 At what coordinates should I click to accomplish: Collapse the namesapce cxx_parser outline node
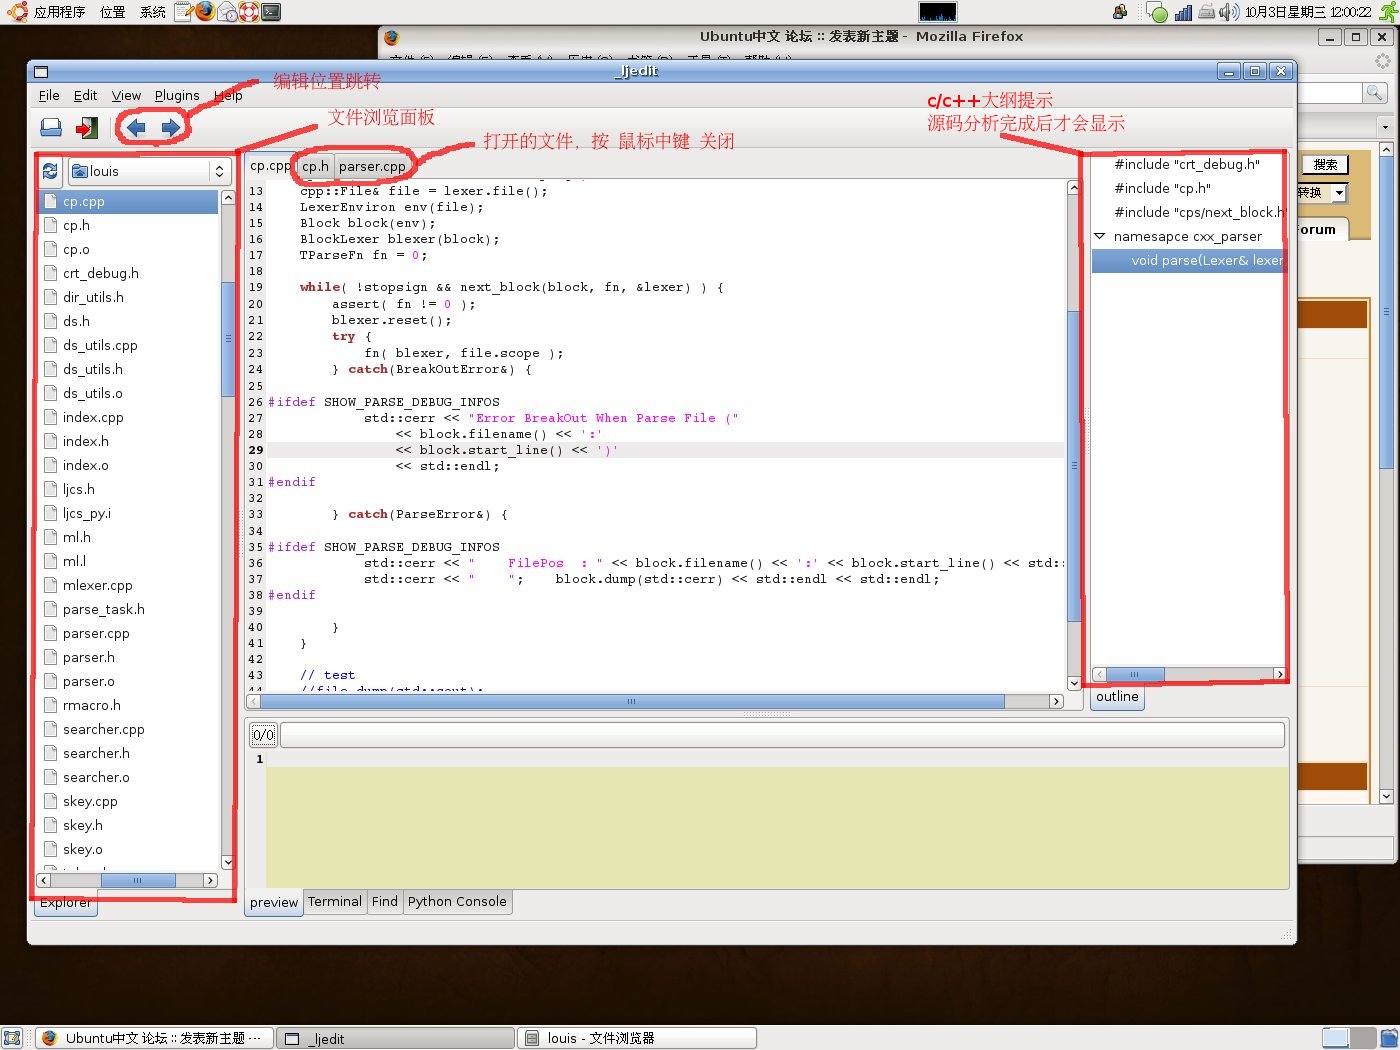[x=1100, y=237]
